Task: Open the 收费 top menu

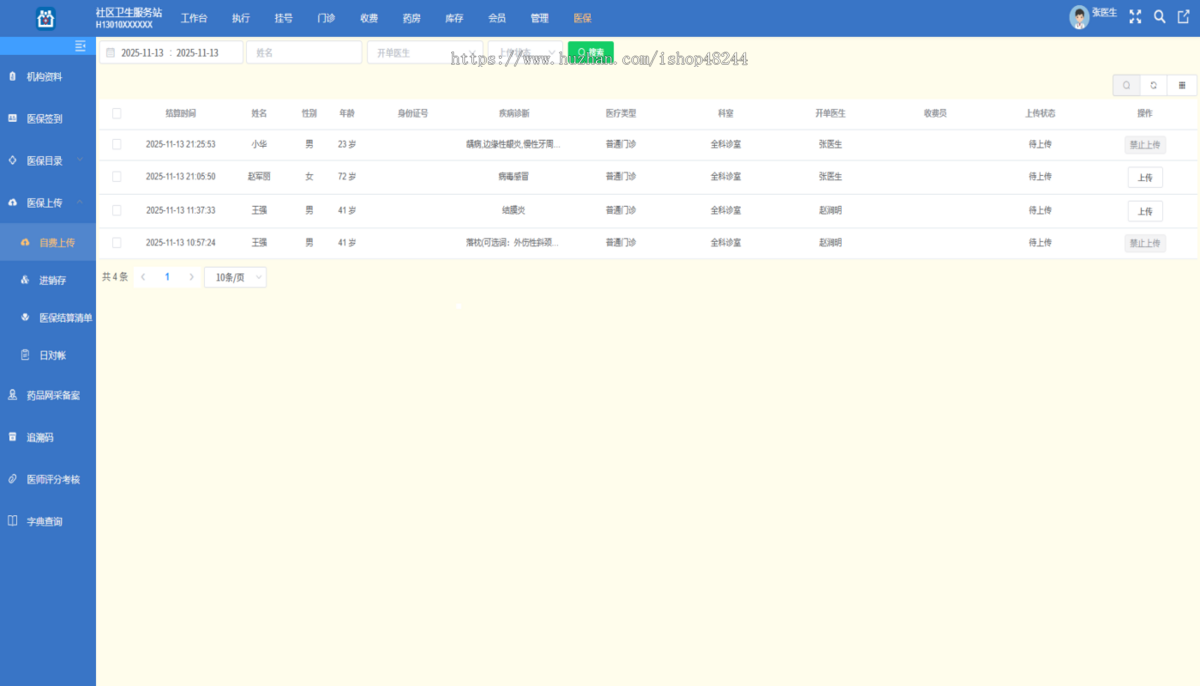Action: pyautogui.click(x=369, y=18)
